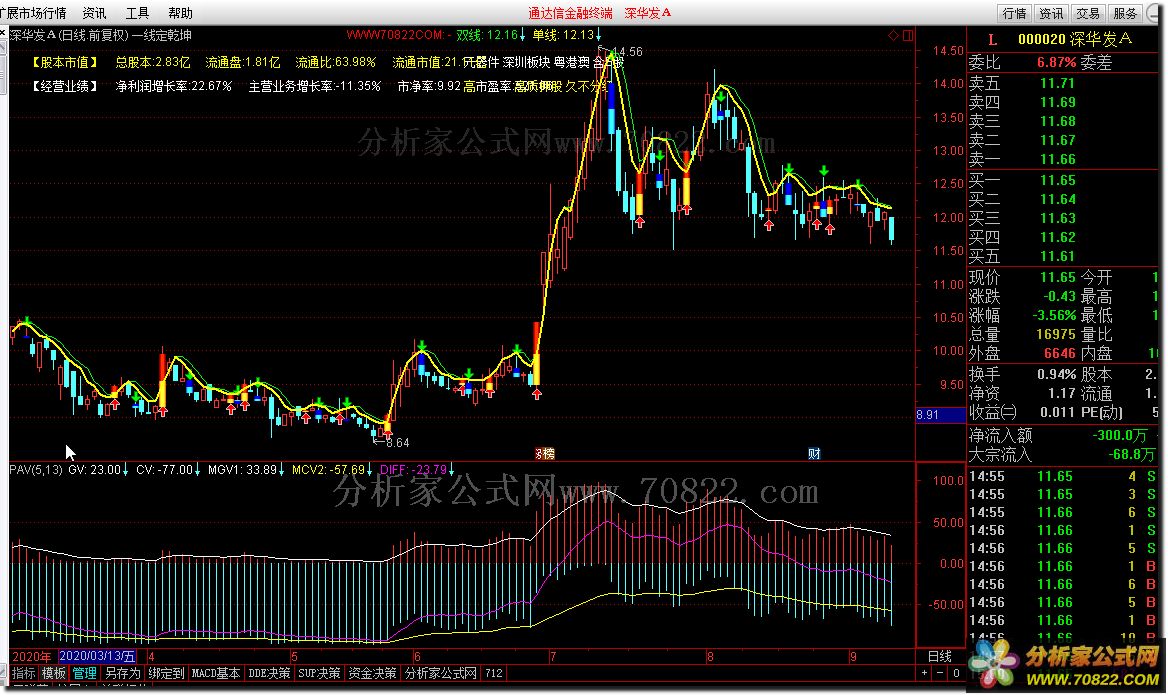Image resolution: width=1168 pixels, height=695 pixels.
Task: Click the red L icon before 000020
Action: click(992, 39)
